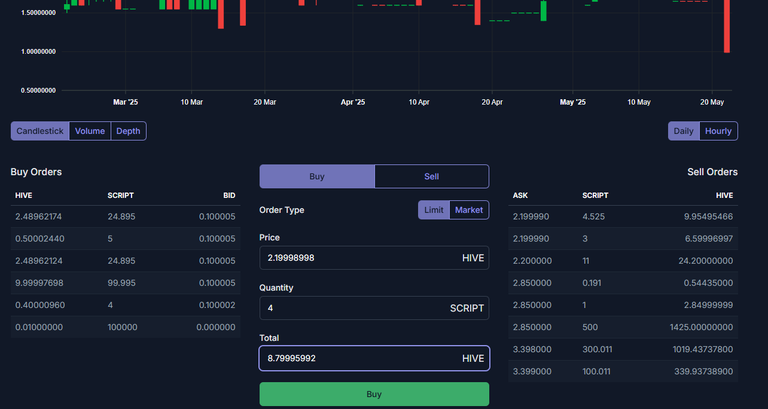The width and height of the screenshot is (768, 409).
Task: Select sell order with SCRIPT 0.191
Action: pyautogui.click(x=623, y=283)
